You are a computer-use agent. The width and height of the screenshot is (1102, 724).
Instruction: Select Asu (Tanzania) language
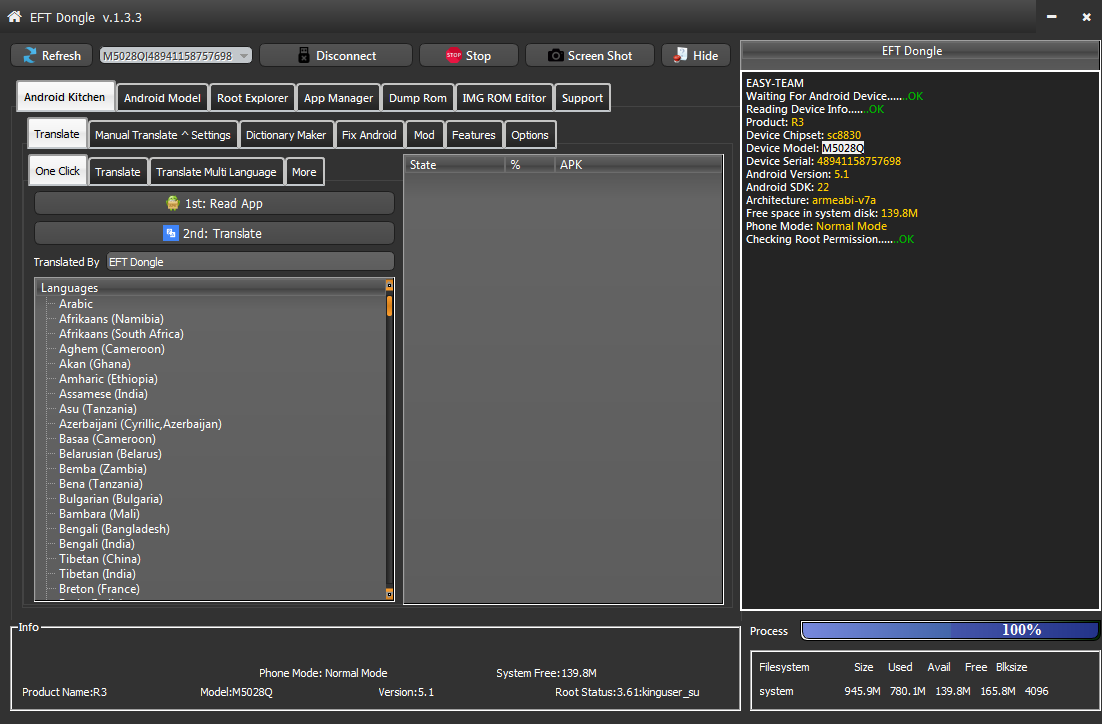click(x=98, y=408)
